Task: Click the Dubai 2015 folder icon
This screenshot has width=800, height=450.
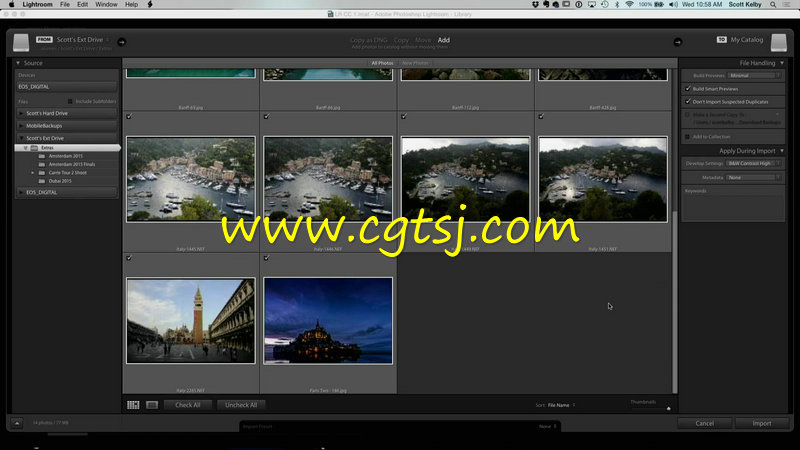Action: point(42,181)
